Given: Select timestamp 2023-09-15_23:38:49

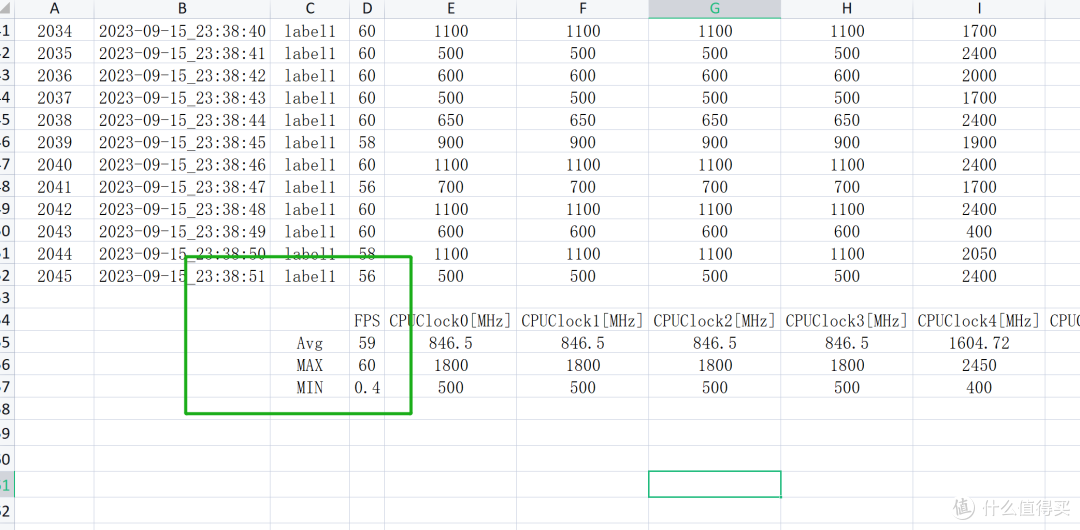Looking at the screenshot, I should tap(183, 232).
